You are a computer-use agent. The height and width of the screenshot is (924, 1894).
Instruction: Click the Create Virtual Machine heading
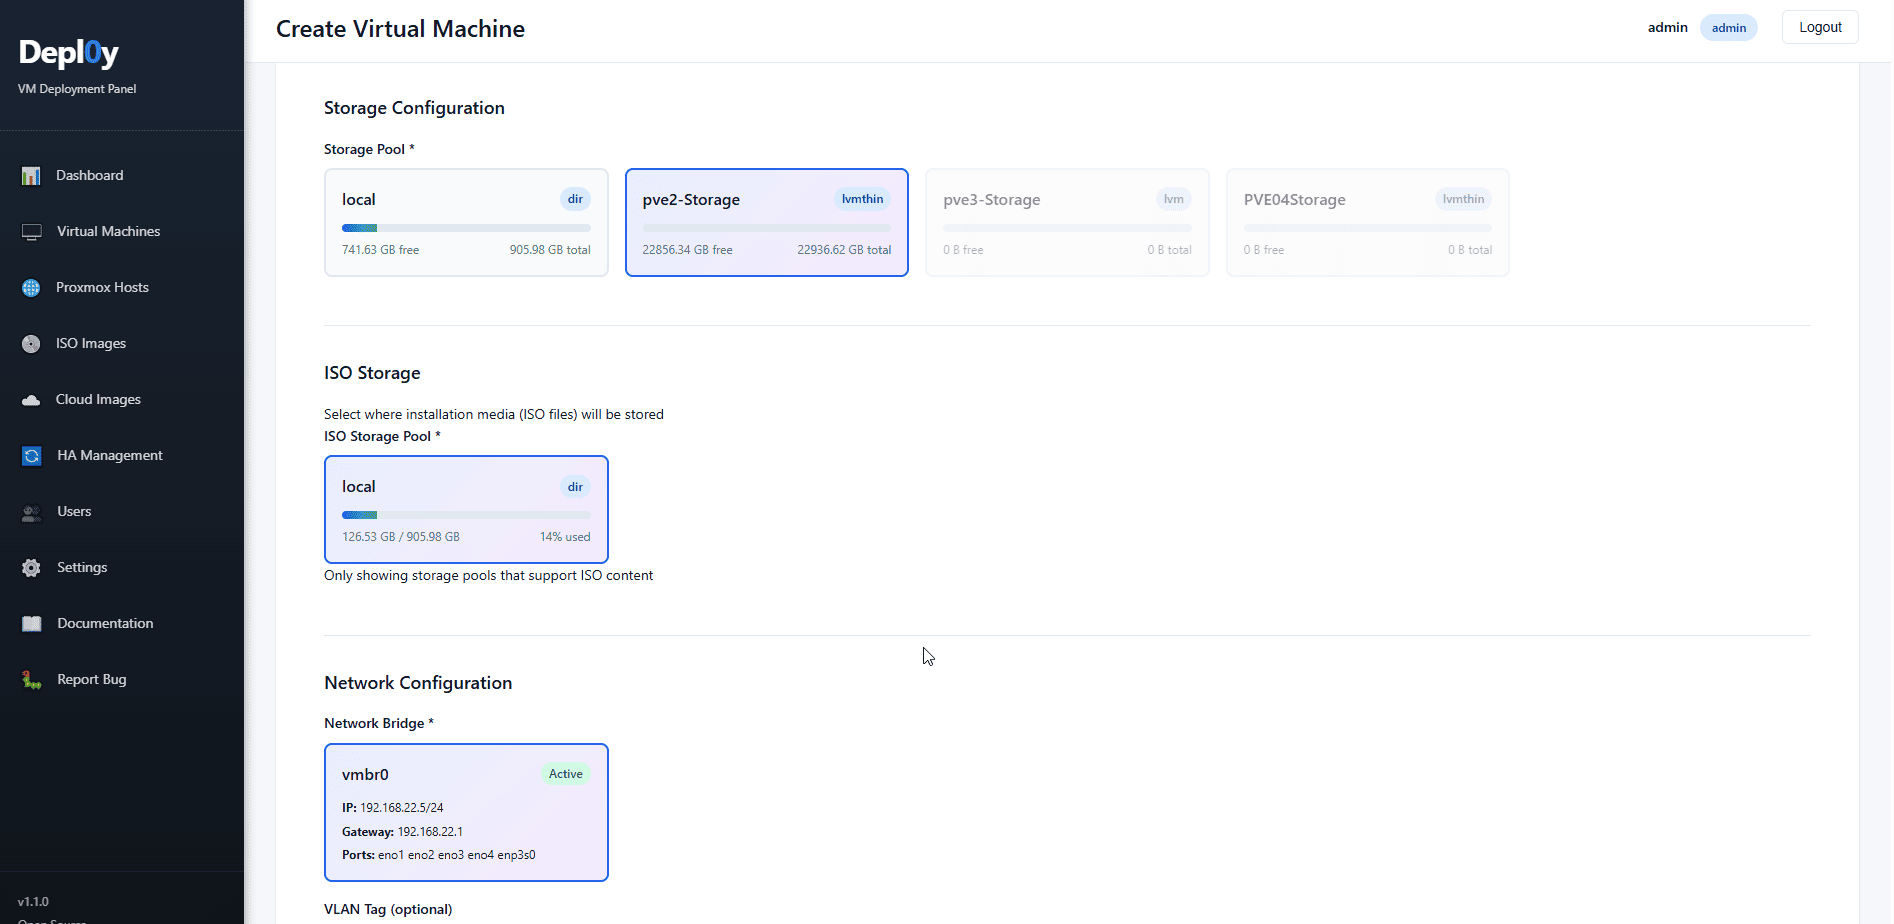(400, 29)
